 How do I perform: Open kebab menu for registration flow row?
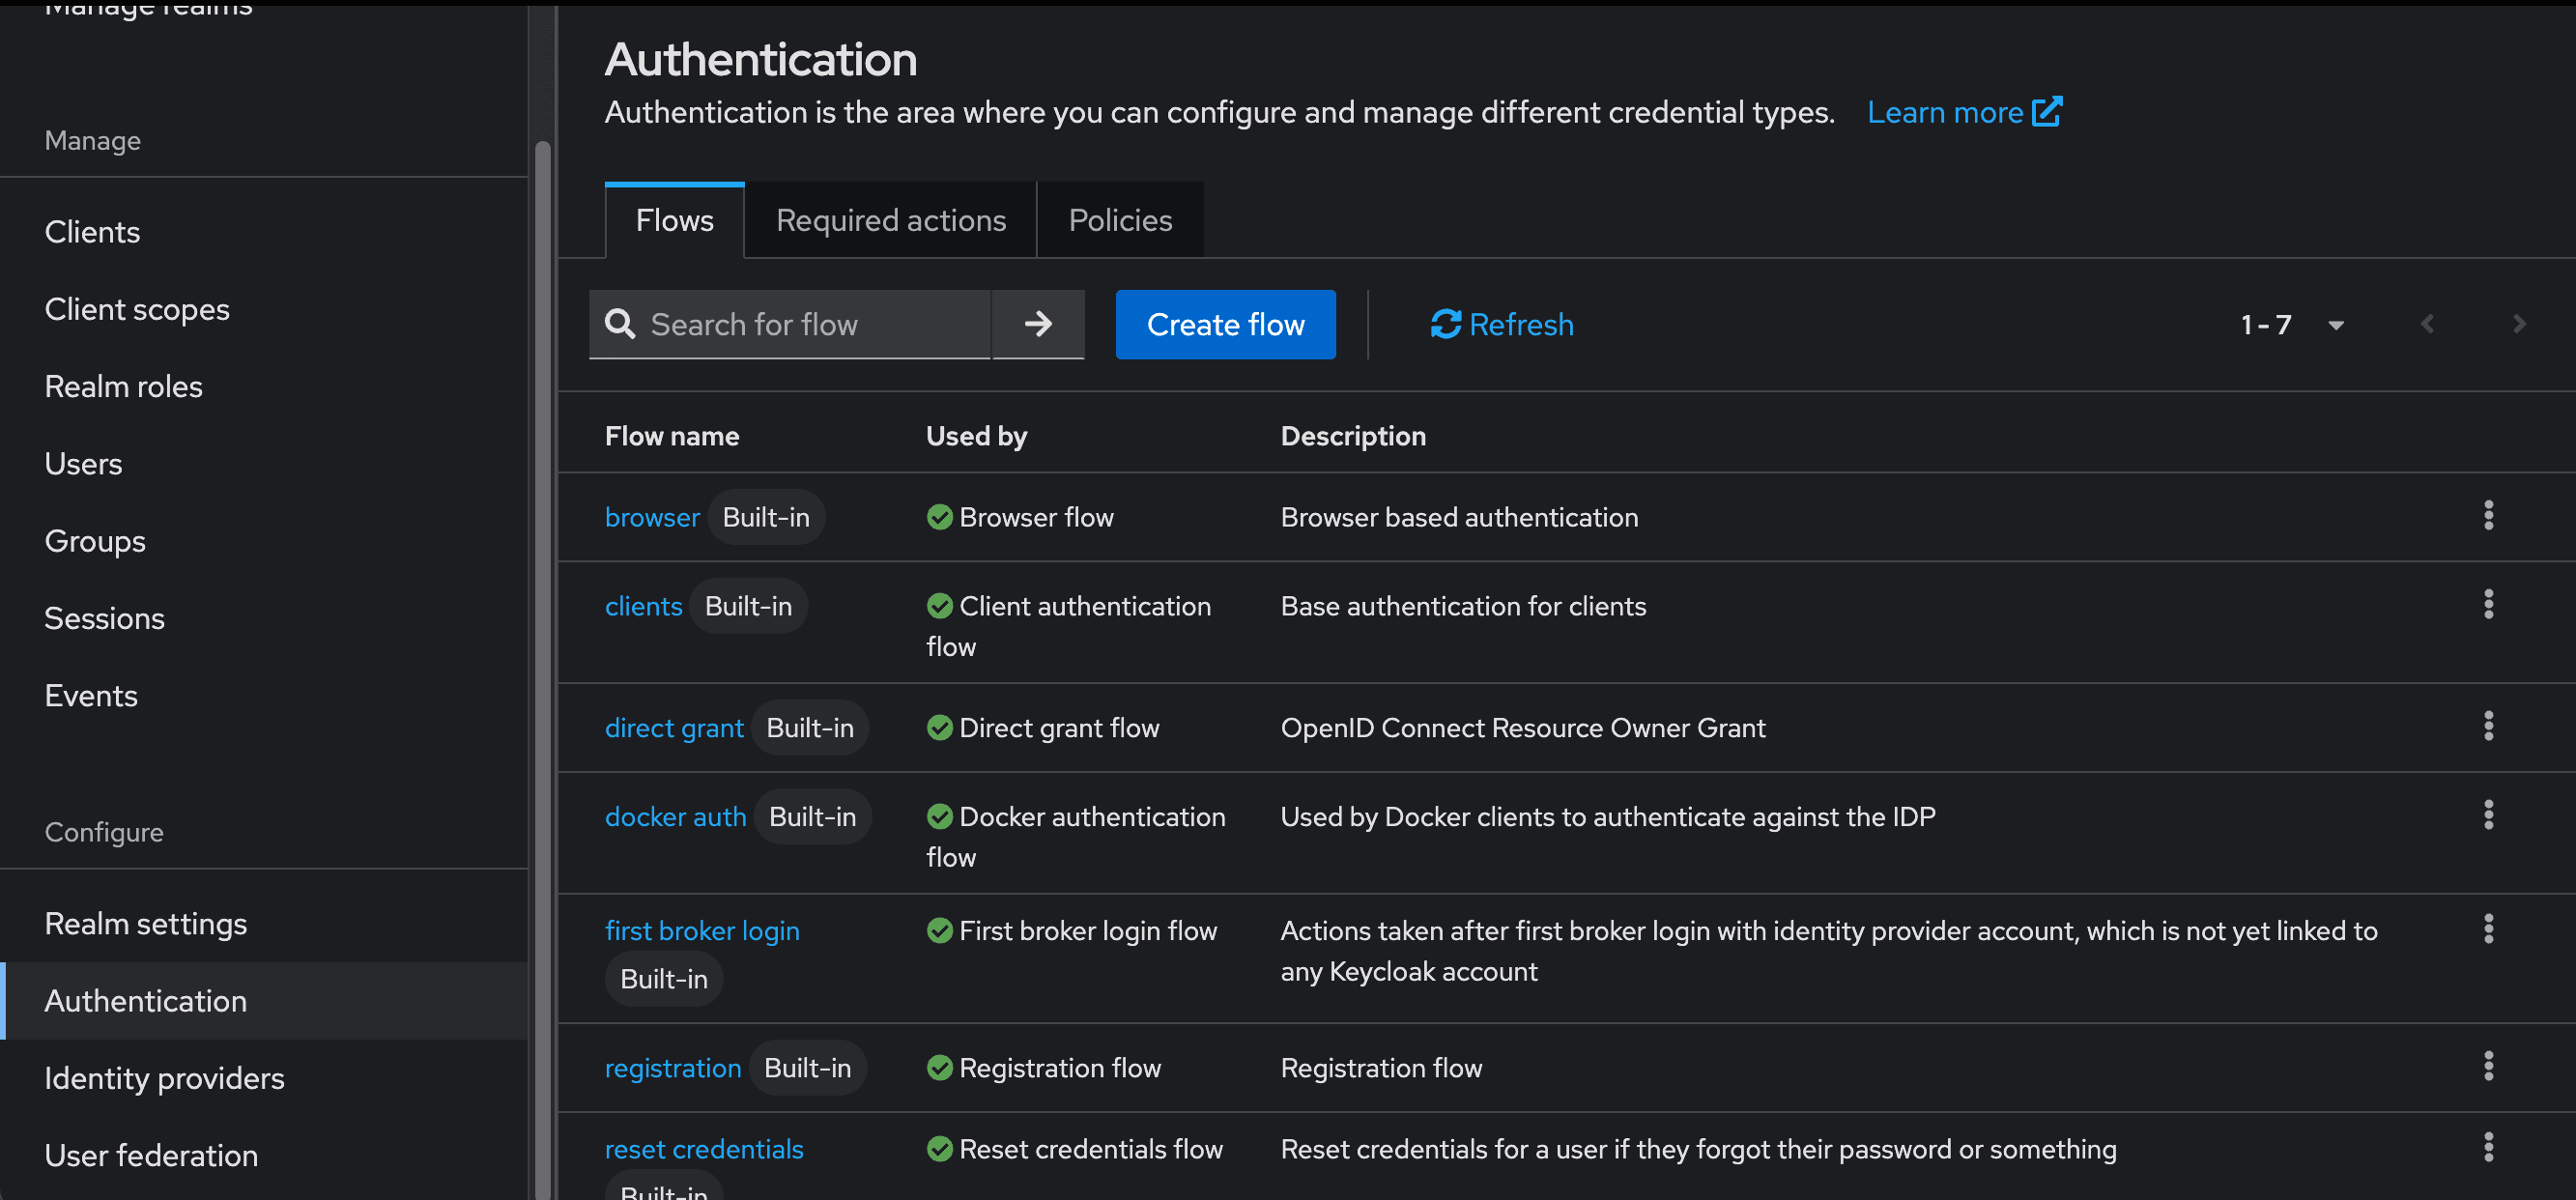coord(2488,1067)
